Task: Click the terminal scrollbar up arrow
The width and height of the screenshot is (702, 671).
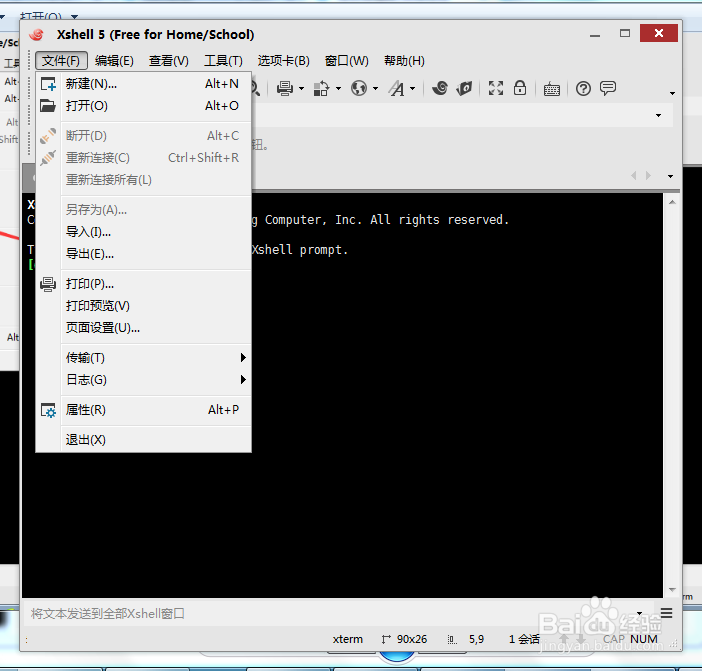Action: tap(672, 202)
